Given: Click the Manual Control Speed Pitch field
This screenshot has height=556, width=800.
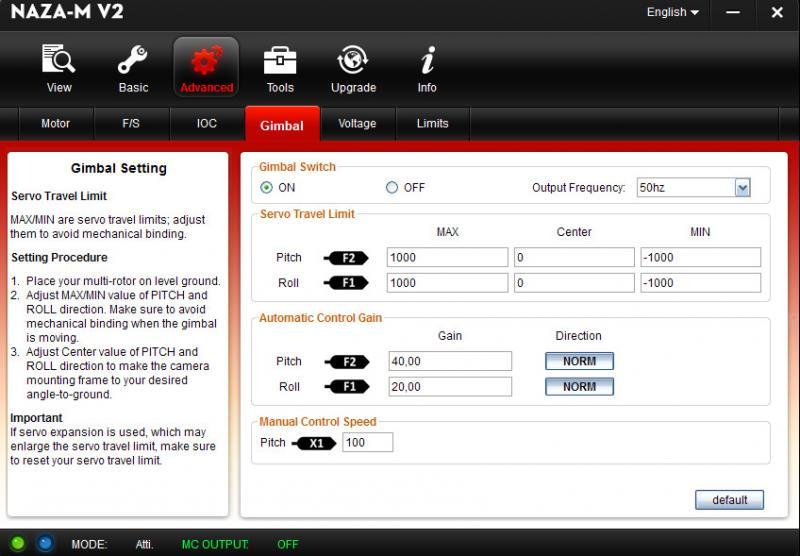Looking at the screenshot, I should 367,442.
